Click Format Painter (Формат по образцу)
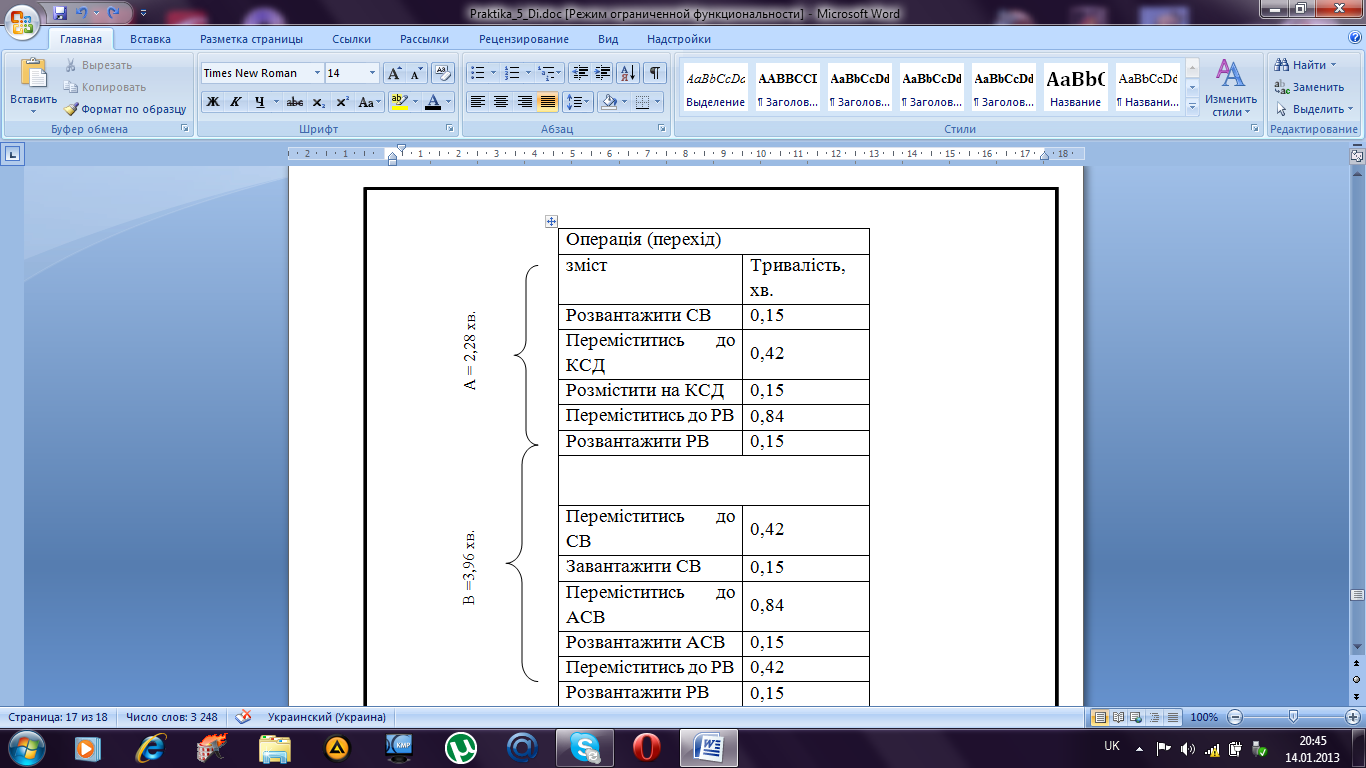Image resolution: width=1366 pixels, height=768 pixels. 125,109
